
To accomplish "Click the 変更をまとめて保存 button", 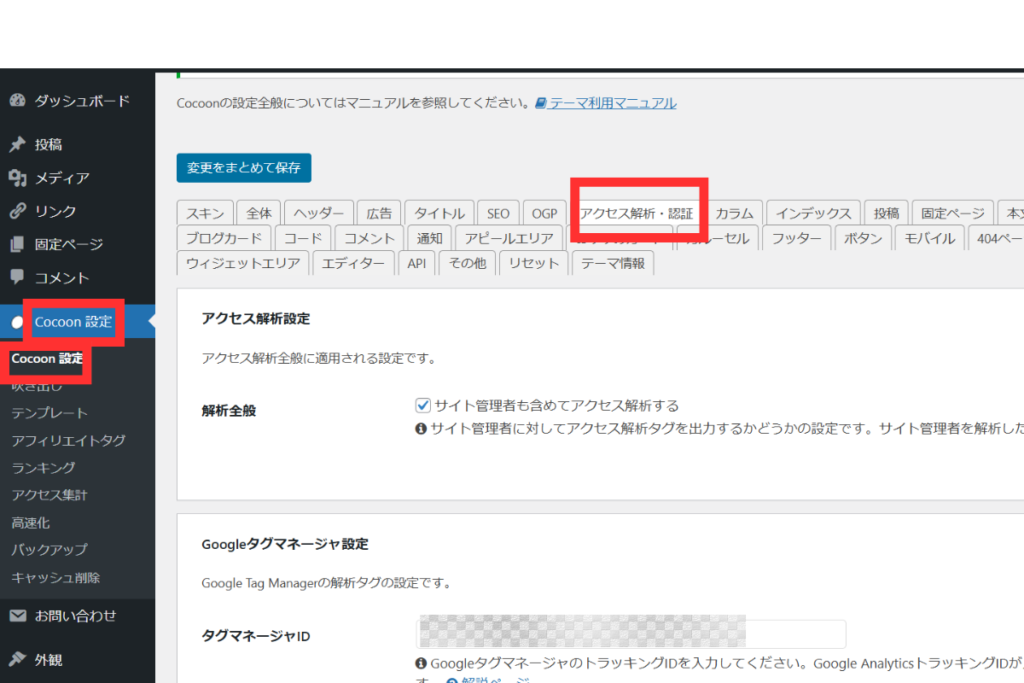I will click(244, 168).
